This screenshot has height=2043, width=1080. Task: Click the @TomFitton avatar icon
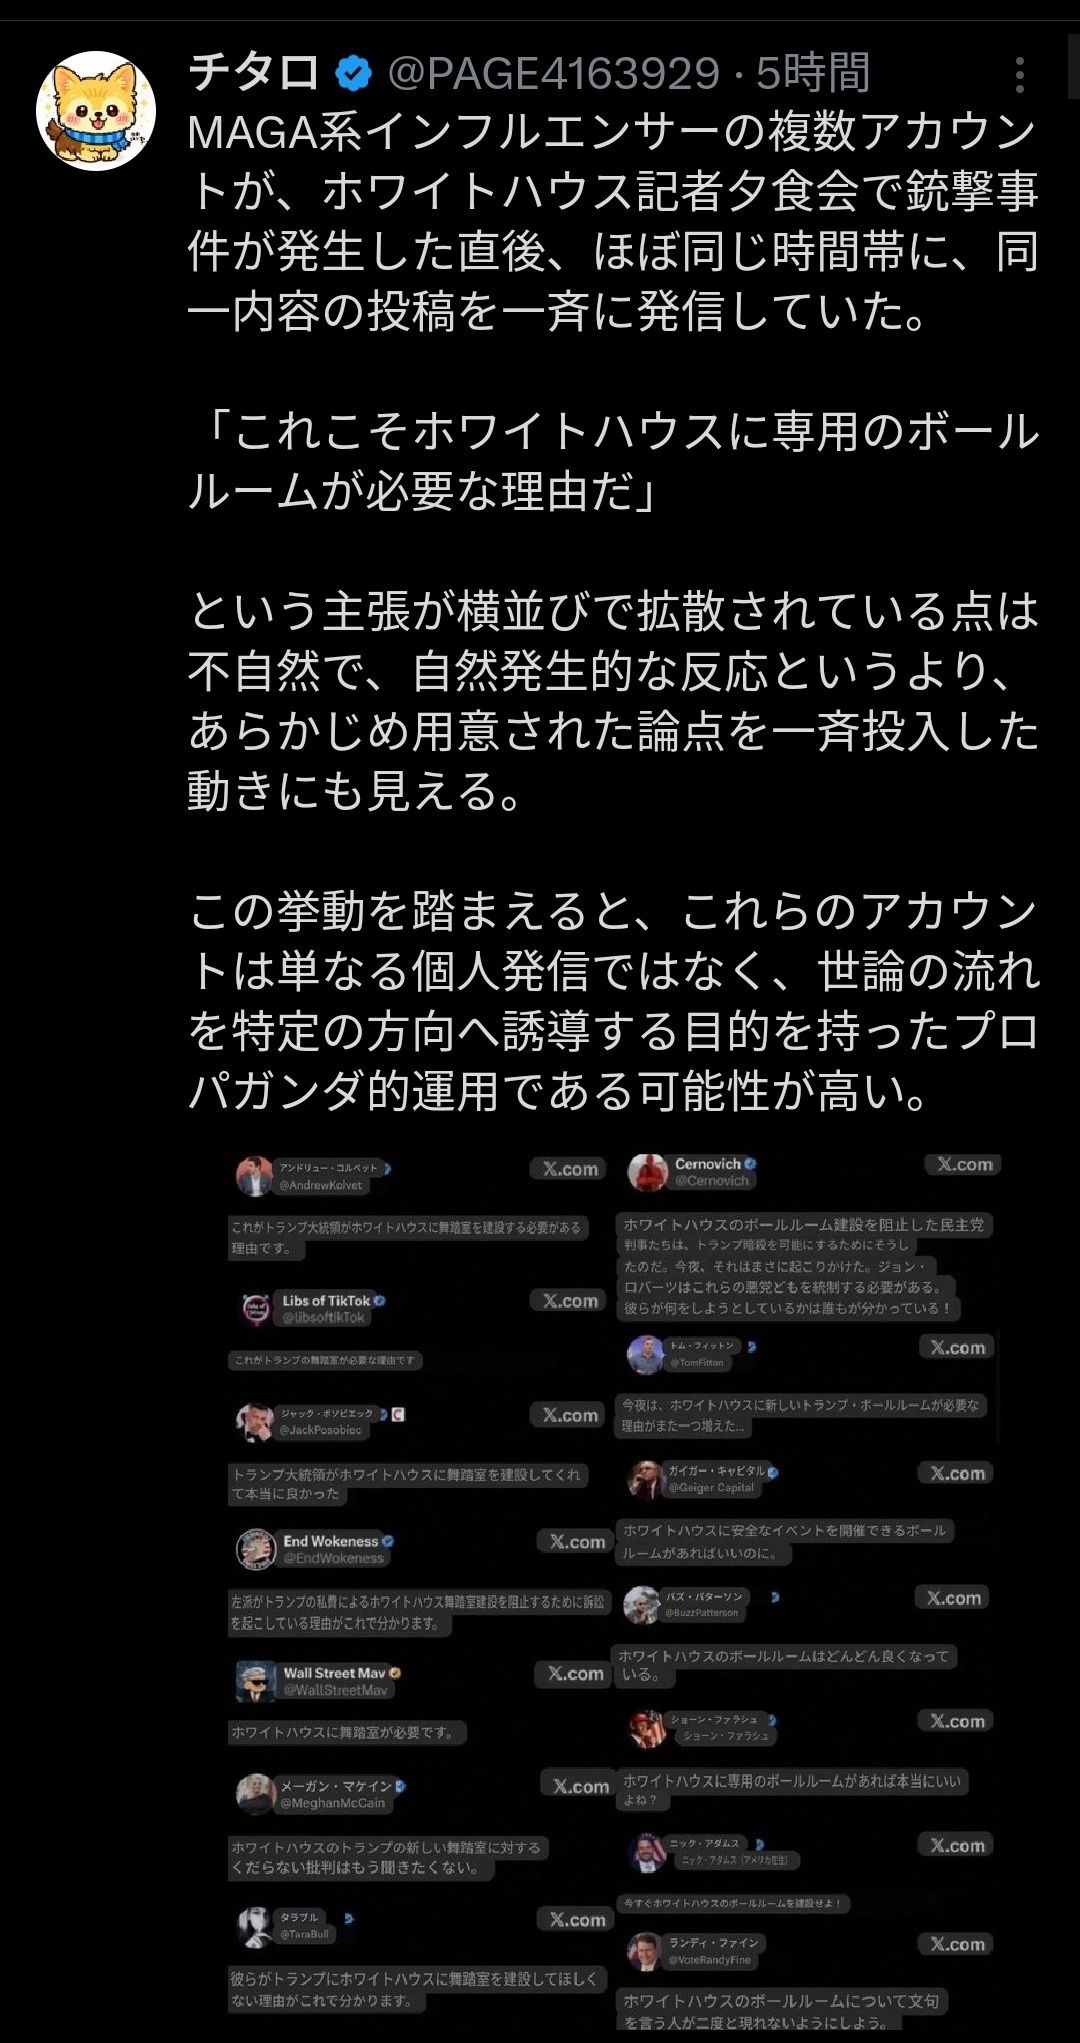tap(646, 1354)
